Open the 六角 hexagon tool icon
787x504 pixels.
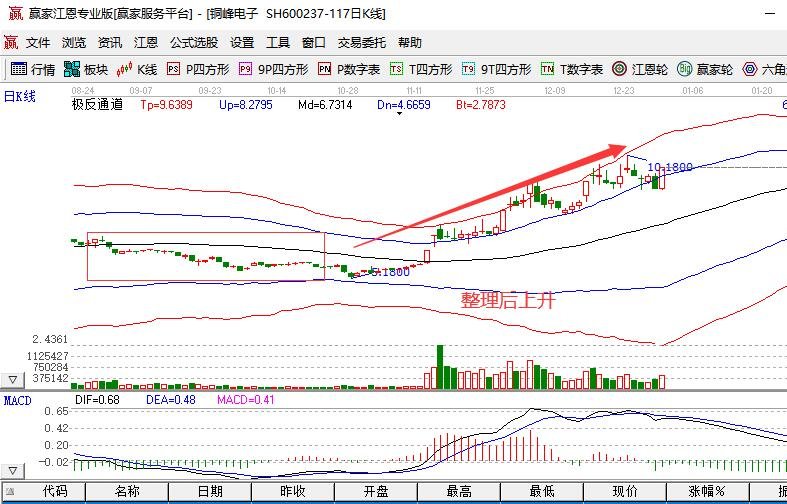[750, 69]
